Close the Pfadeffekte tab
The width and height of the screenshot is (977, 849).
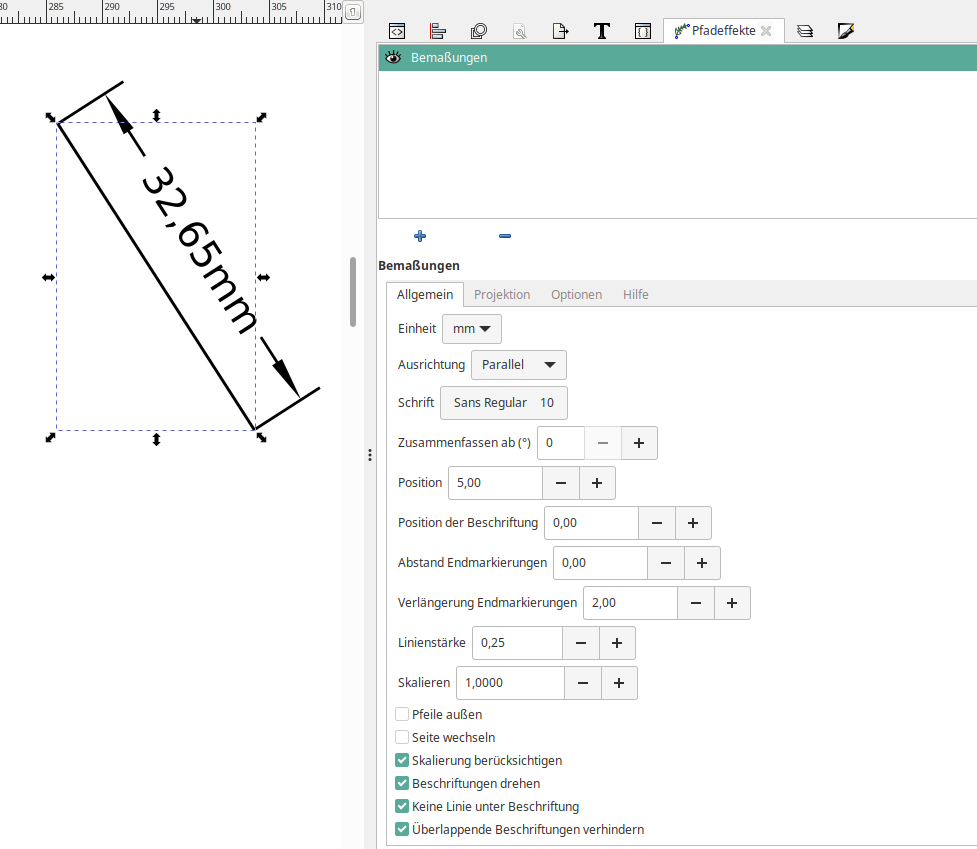pyautogui.click(x=766, y=31)
